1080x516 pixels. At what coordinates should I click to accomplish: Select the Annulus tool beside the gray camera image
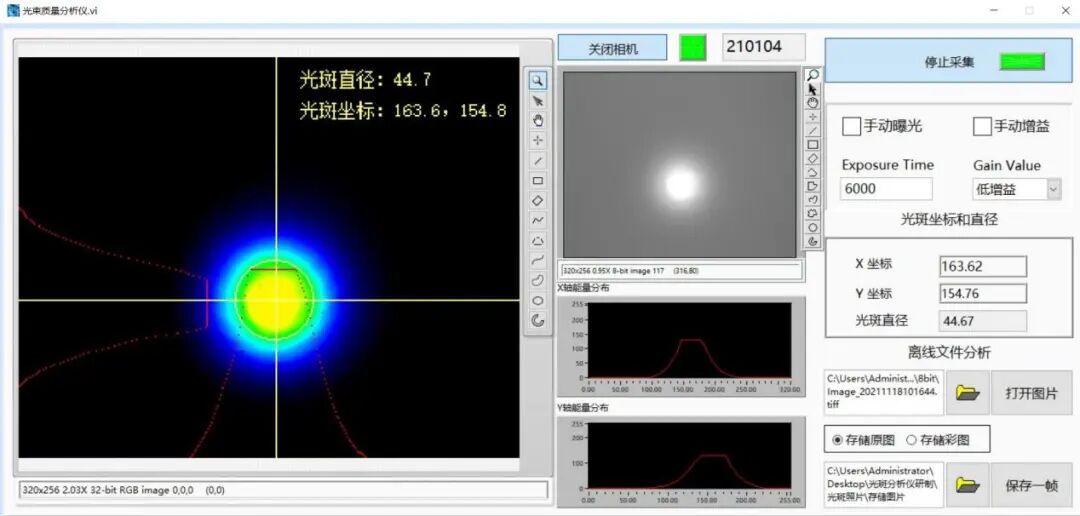click(813, 241)
